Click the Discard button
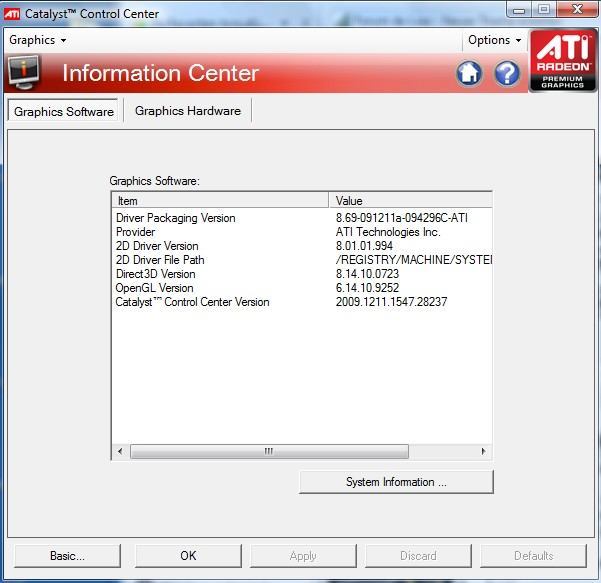 (418, 555)
